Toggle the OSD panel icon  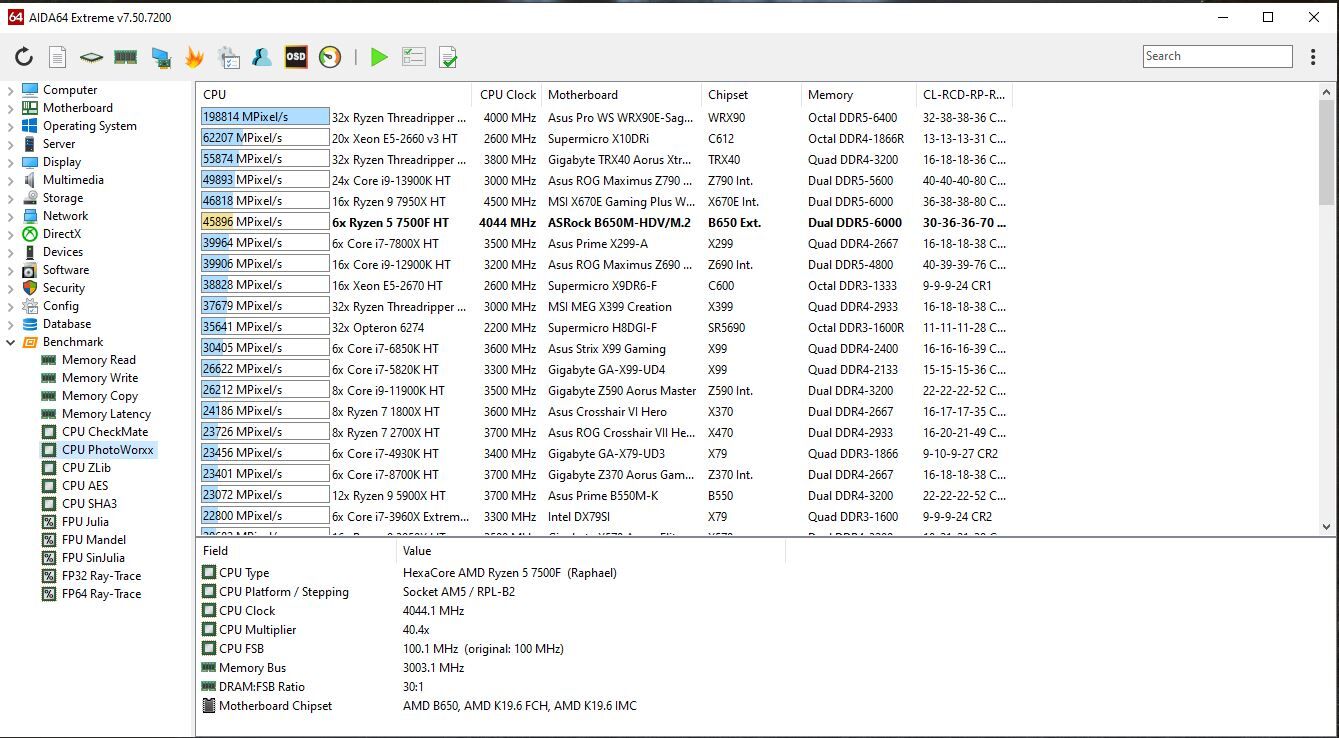pos(296,57)
